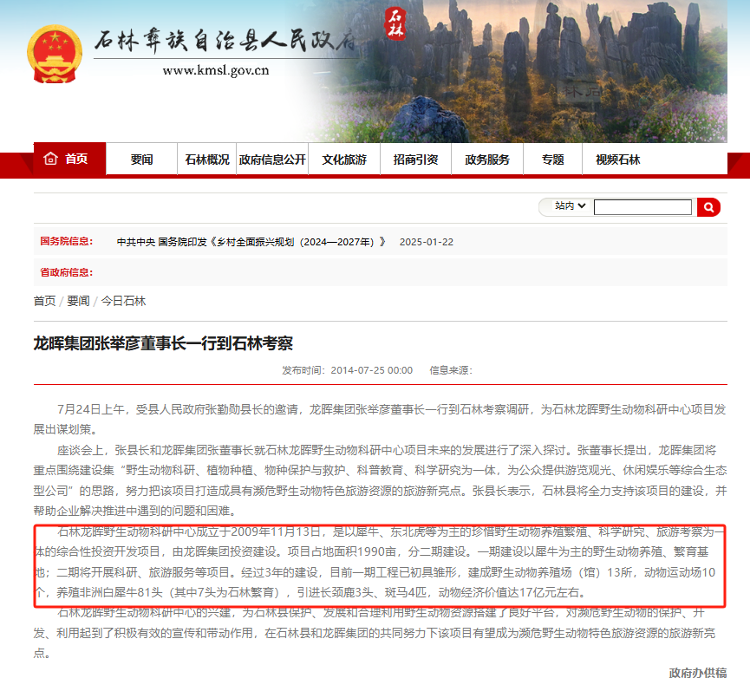Screen dimensions: 750x678
Task: Click 首页 in the breadcrumb
Action: [44, 301]
